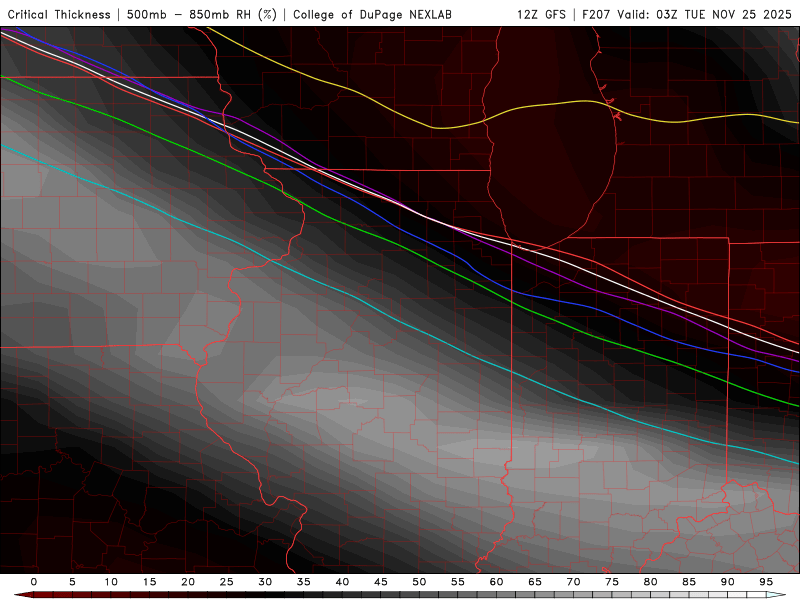Click the 'F207' forecast hour text

pyautogui.click(x=596, y=14)
